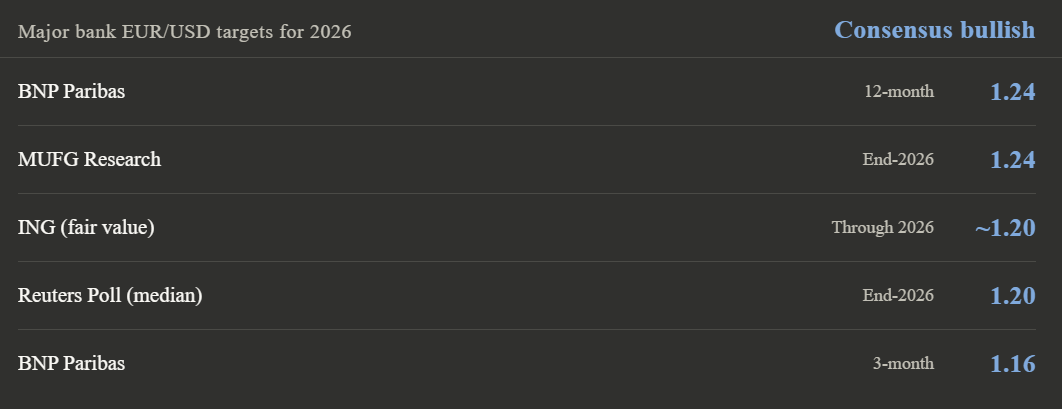Click the MUFG Research 1.24 target value

pyautogui.click(x=1012, y=160)
